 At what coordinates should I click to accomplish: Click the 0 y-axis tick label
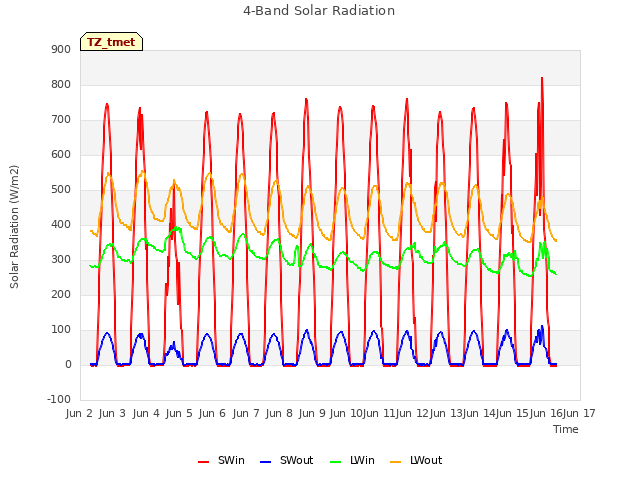click(68, 364)
